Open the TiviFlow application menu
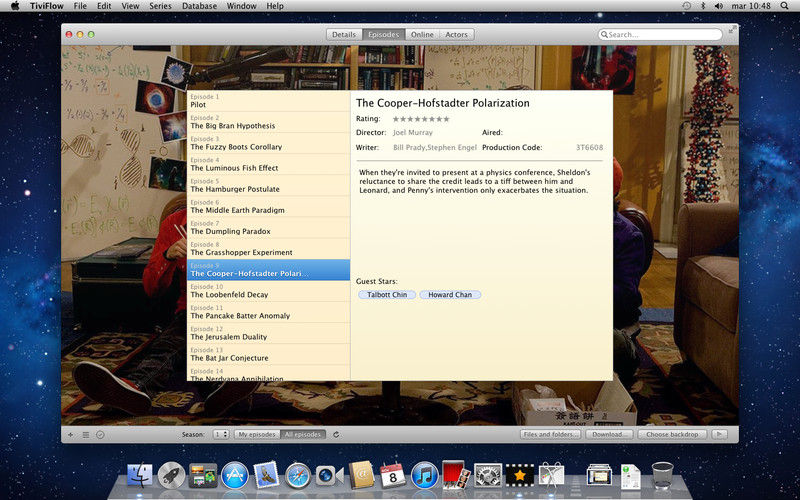 [x=47, y=6]
